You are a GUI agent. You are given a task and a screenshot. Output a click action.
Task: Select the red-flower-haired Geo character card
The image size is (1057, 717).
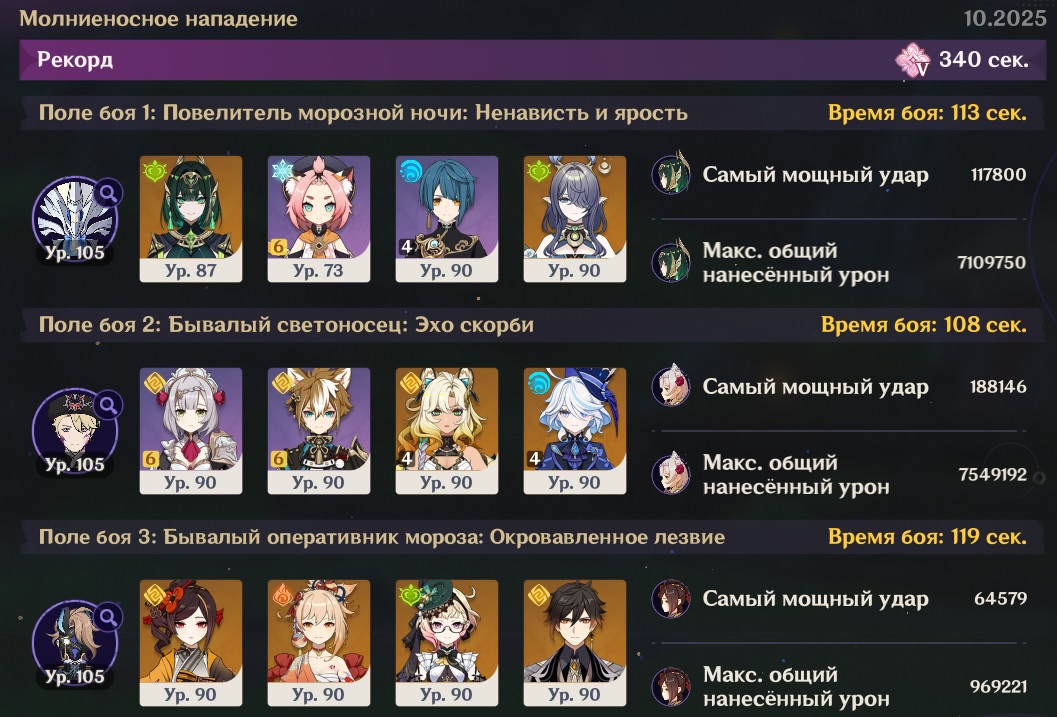click(191, 643)
